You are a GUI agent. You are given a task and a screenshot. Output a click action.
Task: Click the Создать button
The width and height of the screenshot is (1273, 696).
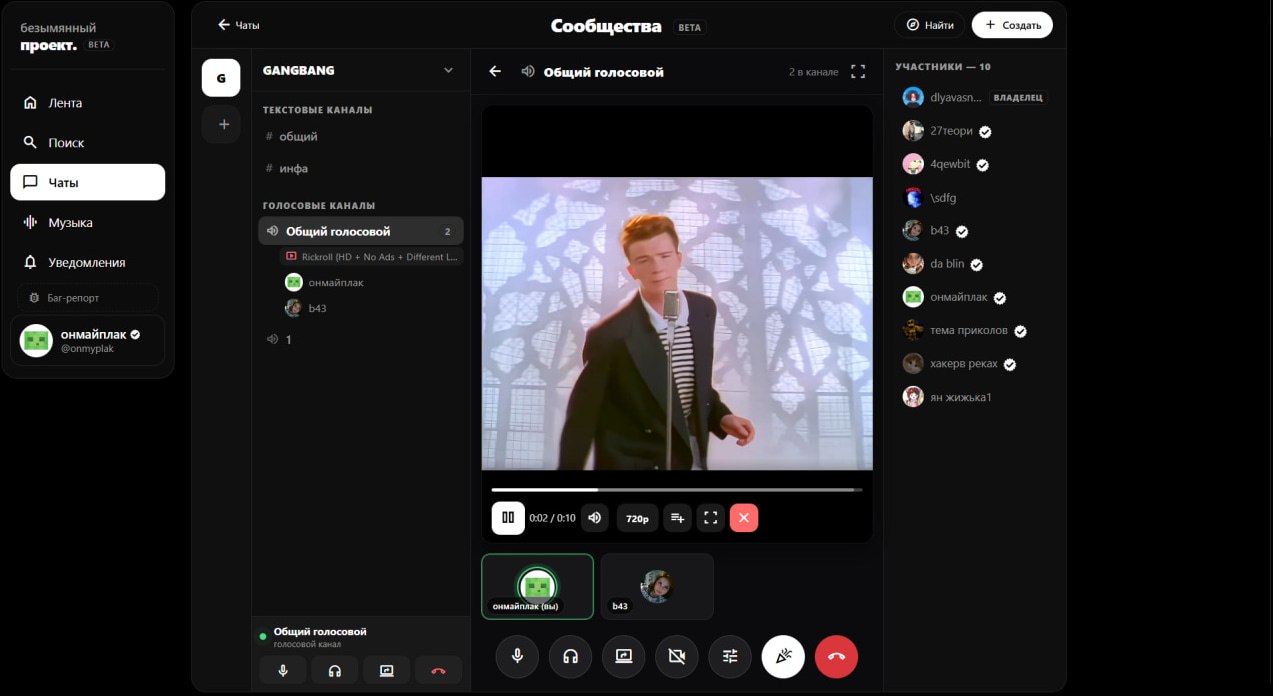1012,25
